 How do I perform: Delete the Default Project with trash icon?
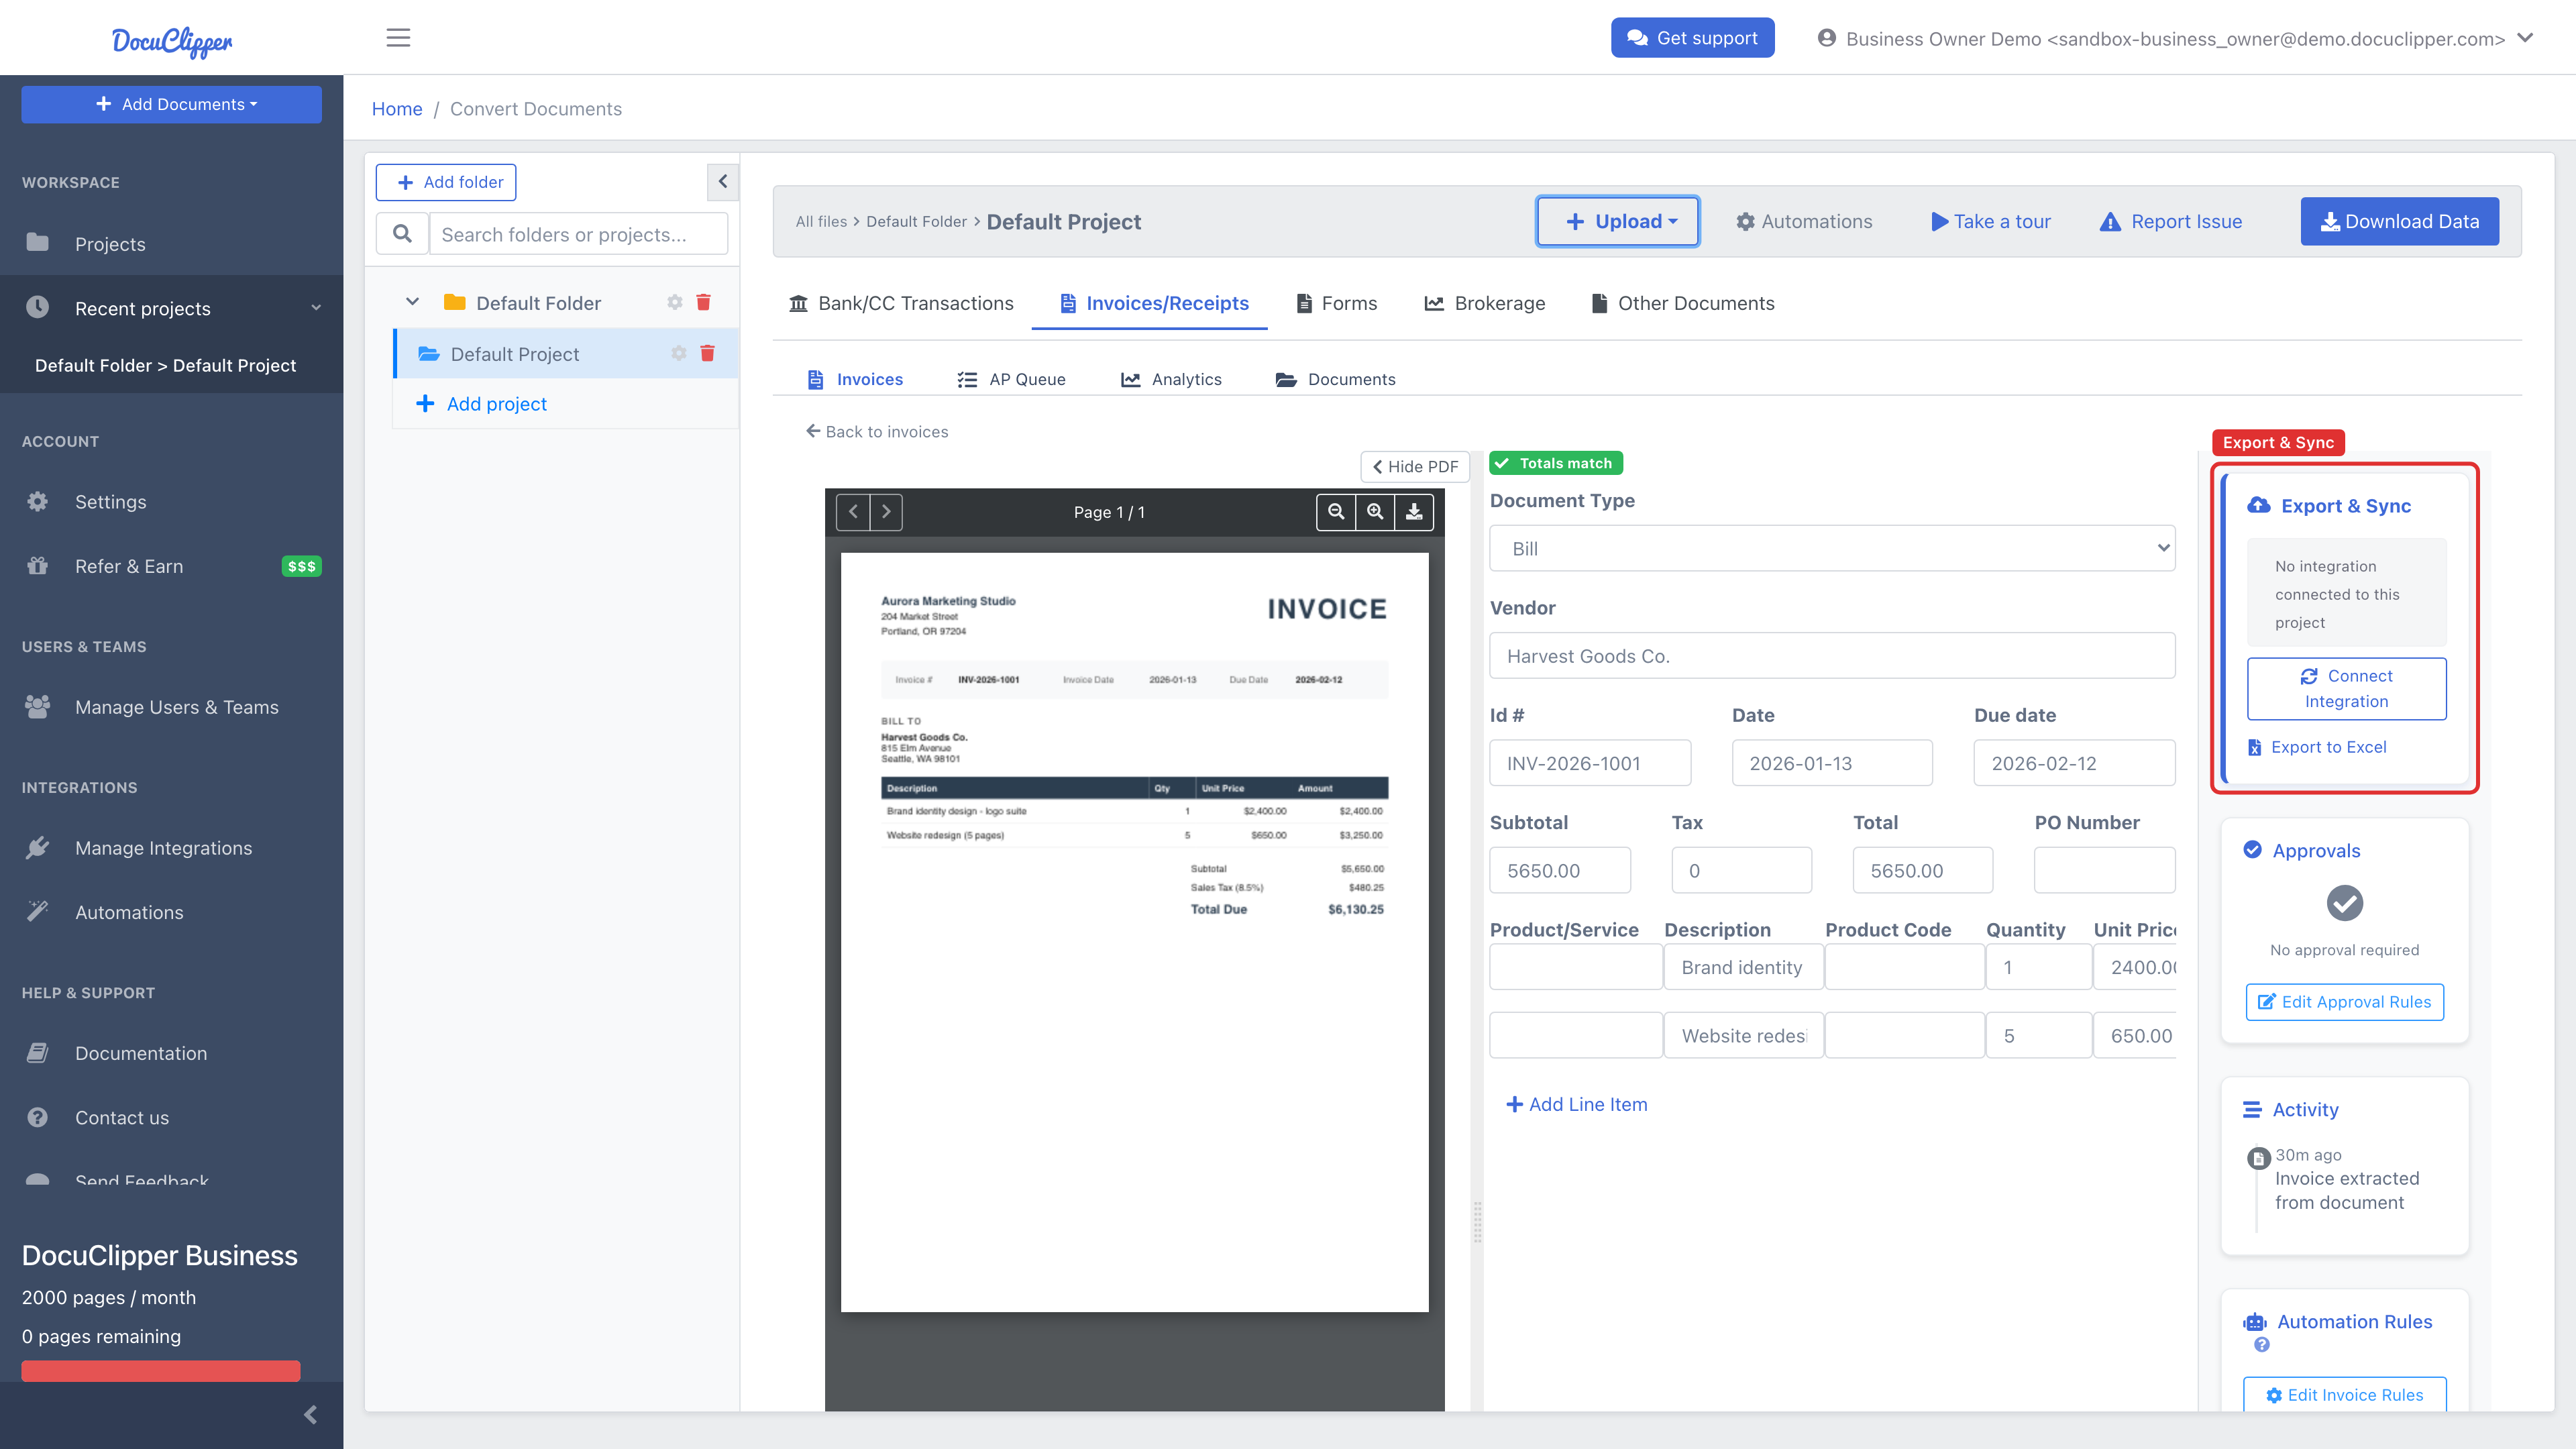coord(707,353)
